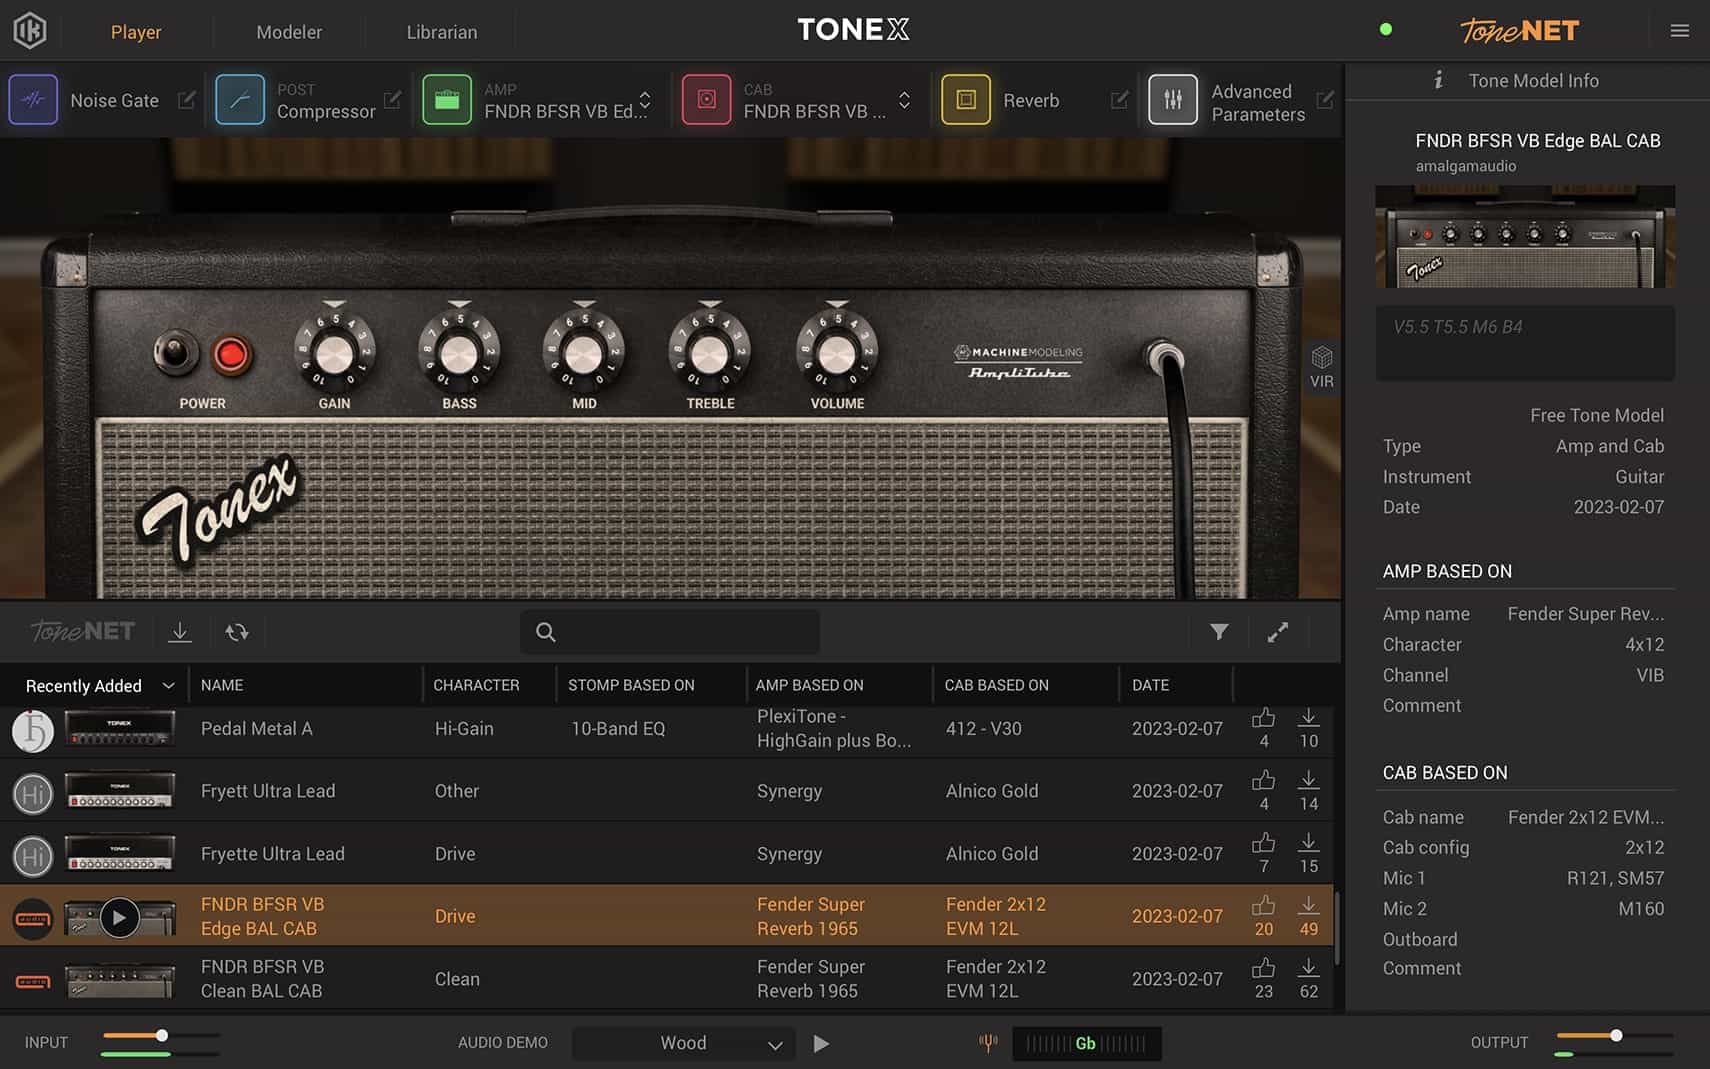Click the ToneNET browser logo

[83, 631]
